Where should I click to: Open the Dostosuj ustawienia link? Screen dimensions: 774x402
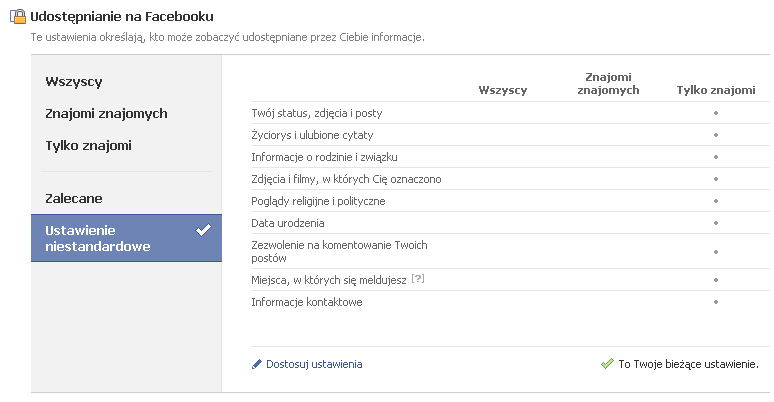click(314, 364)
